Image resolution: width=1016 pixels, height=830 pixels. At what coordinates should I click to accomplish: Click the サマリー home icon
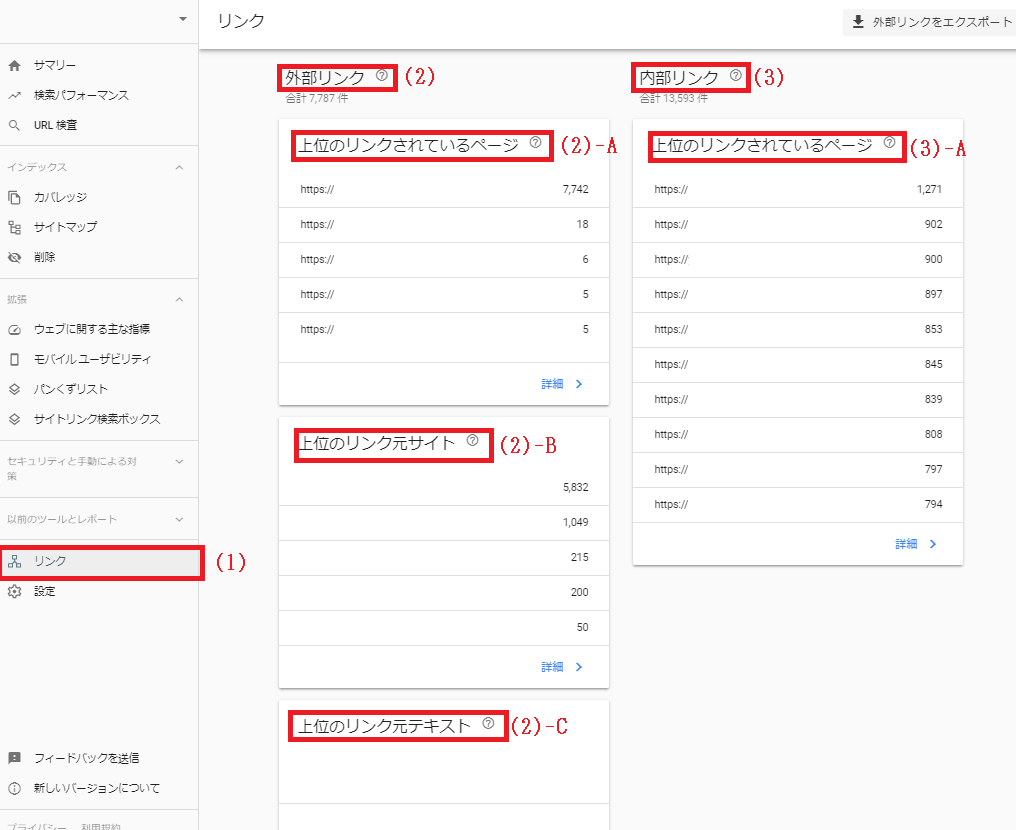pos(14,66)
